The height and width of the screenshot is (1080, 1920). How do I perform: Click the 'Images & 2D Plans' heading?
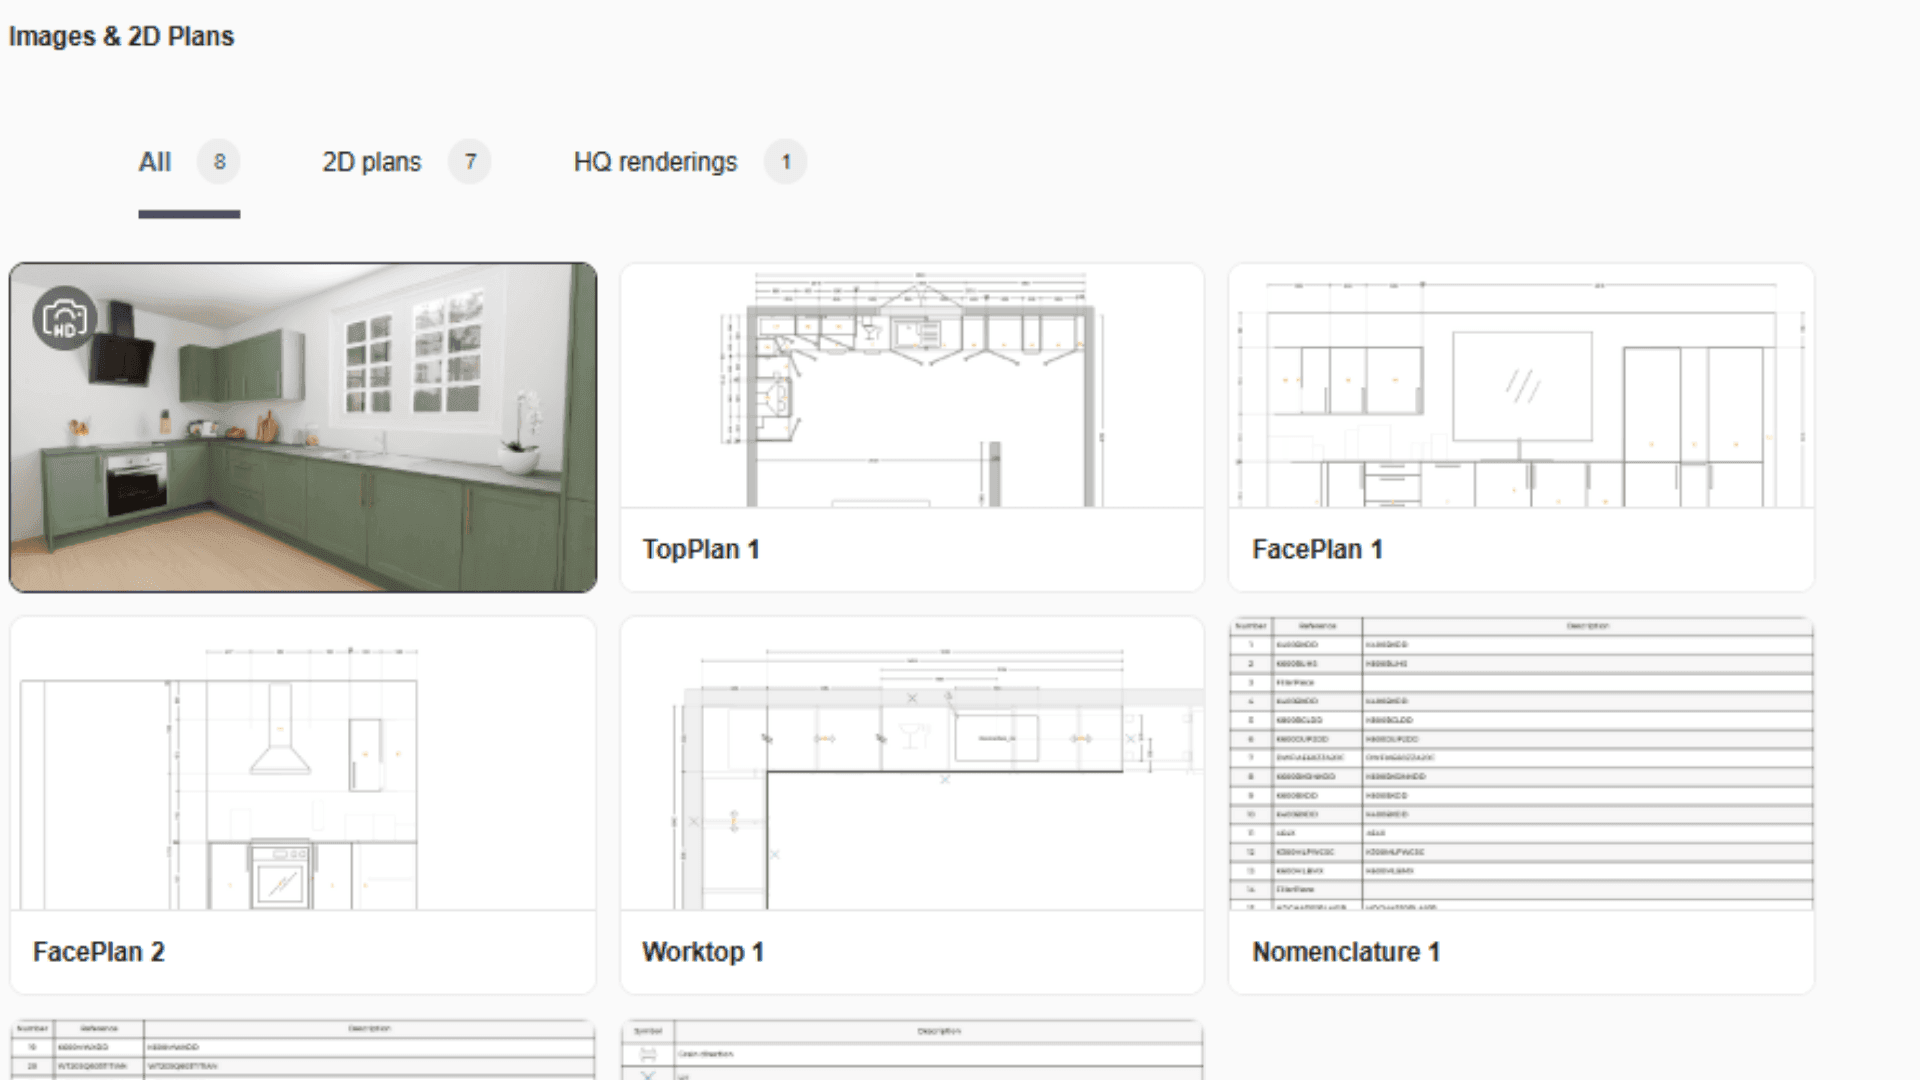[x=121, y=37]
